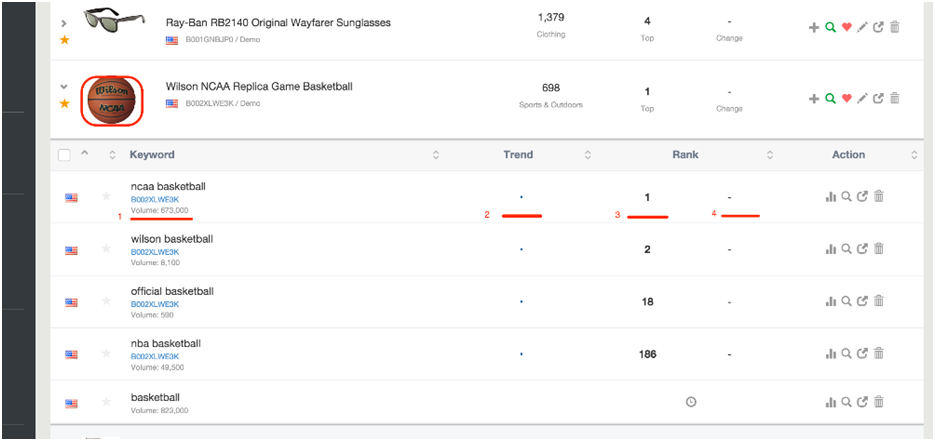The image size is (935, 441).
Task: Star the basketball keyword
Action: [106, 402]
